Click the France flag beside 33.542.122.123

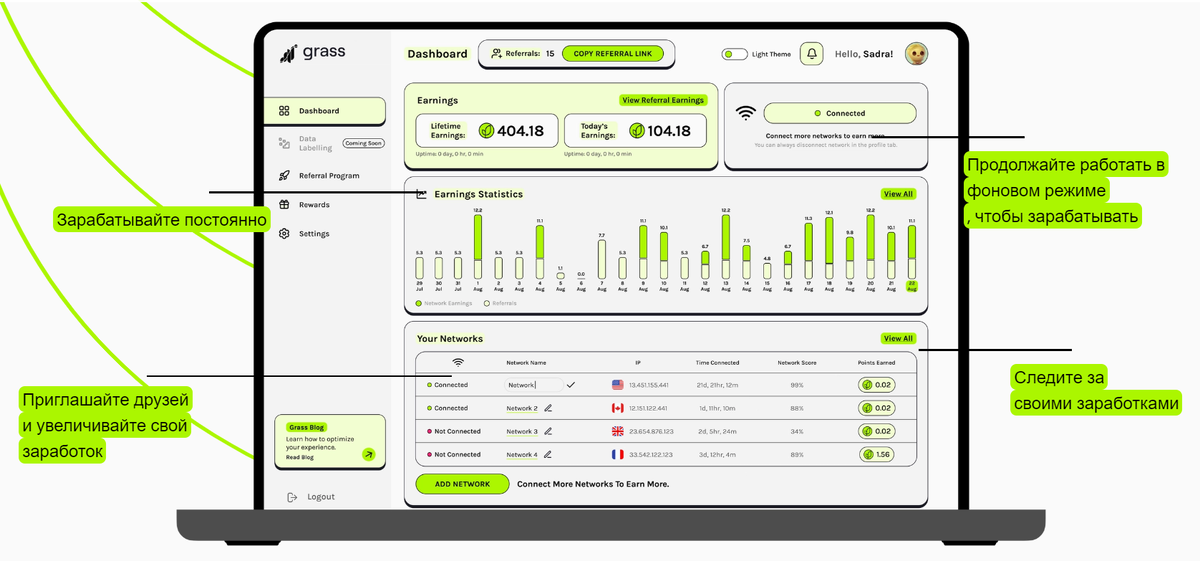click(x=617, y=454)
